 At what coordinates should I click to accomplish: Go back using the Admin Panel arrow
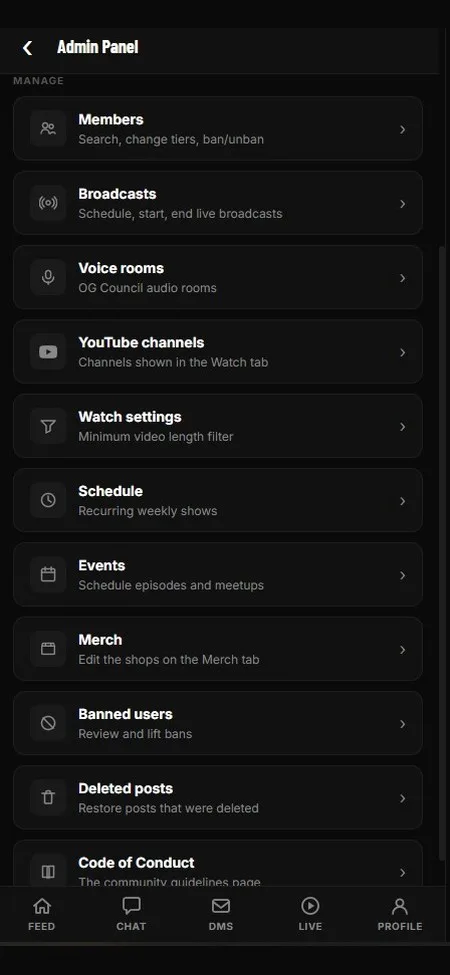(x=27, y=48)
